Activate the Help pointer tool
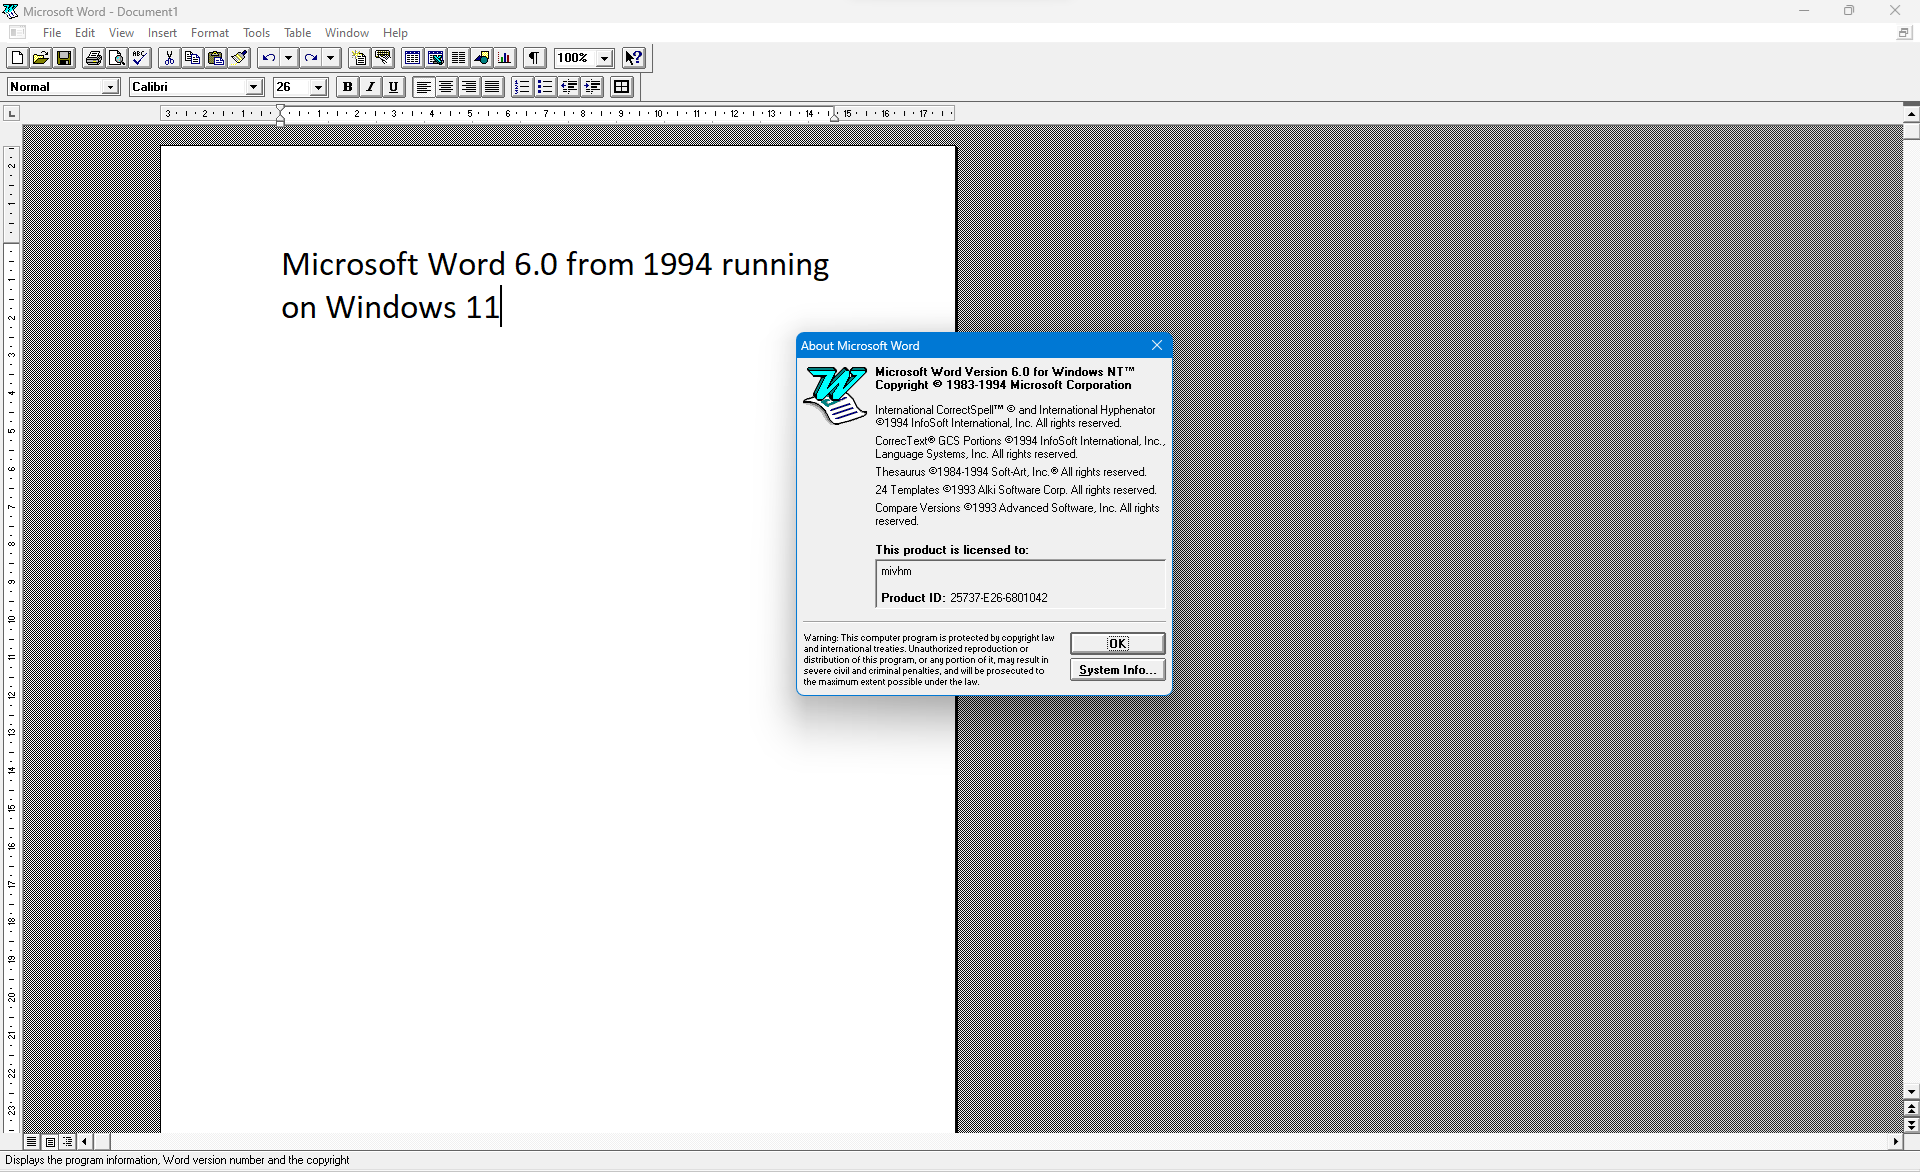Viewport: 1920px width, 1172px height. click(x=634, y=58)
